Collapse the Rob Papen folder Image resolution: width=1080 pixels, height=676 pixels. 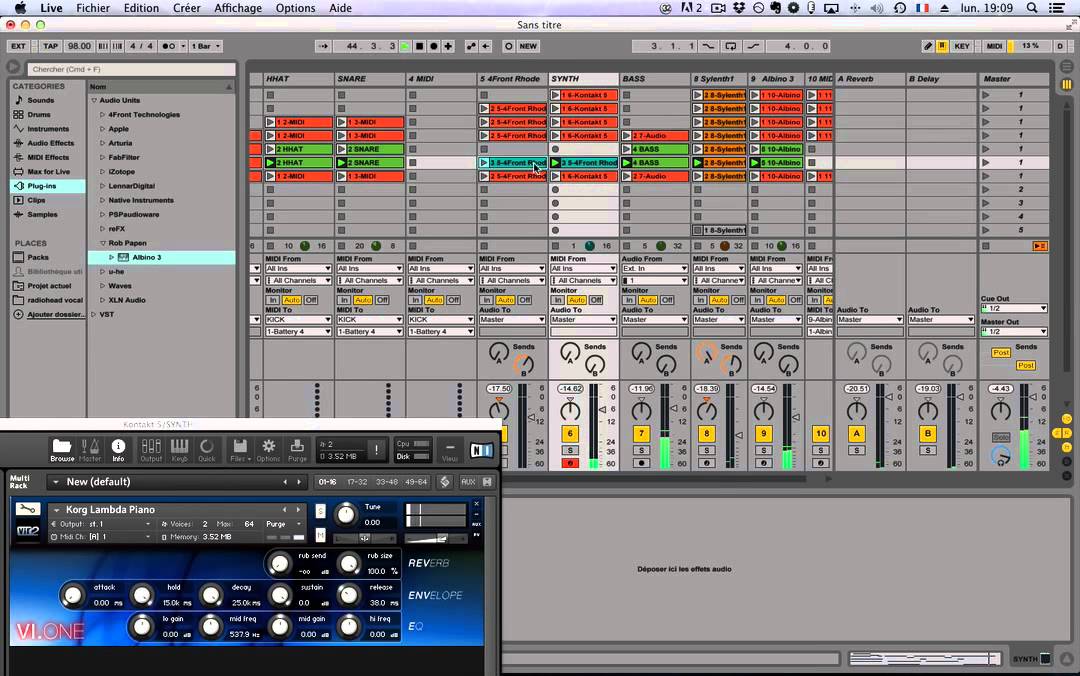103,243
